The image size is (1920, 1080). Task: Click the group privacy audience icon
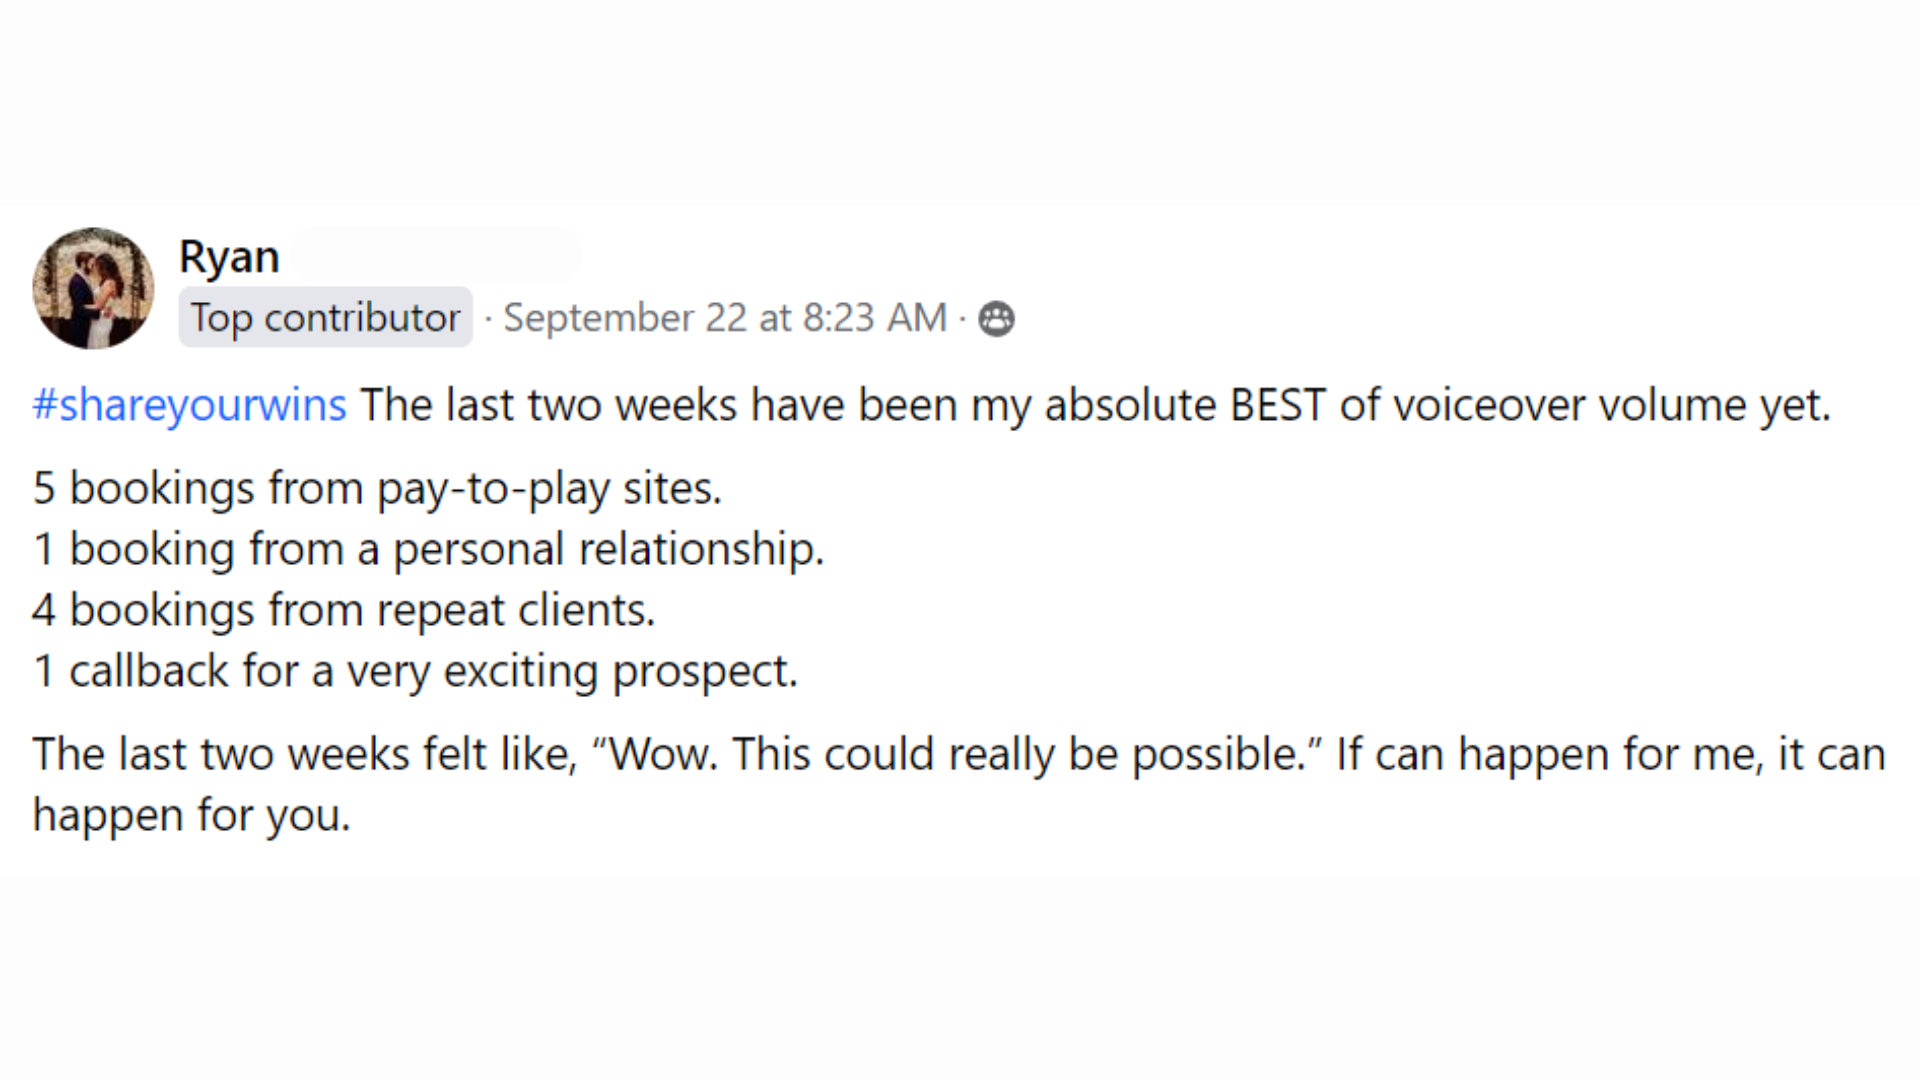point(996,319)
